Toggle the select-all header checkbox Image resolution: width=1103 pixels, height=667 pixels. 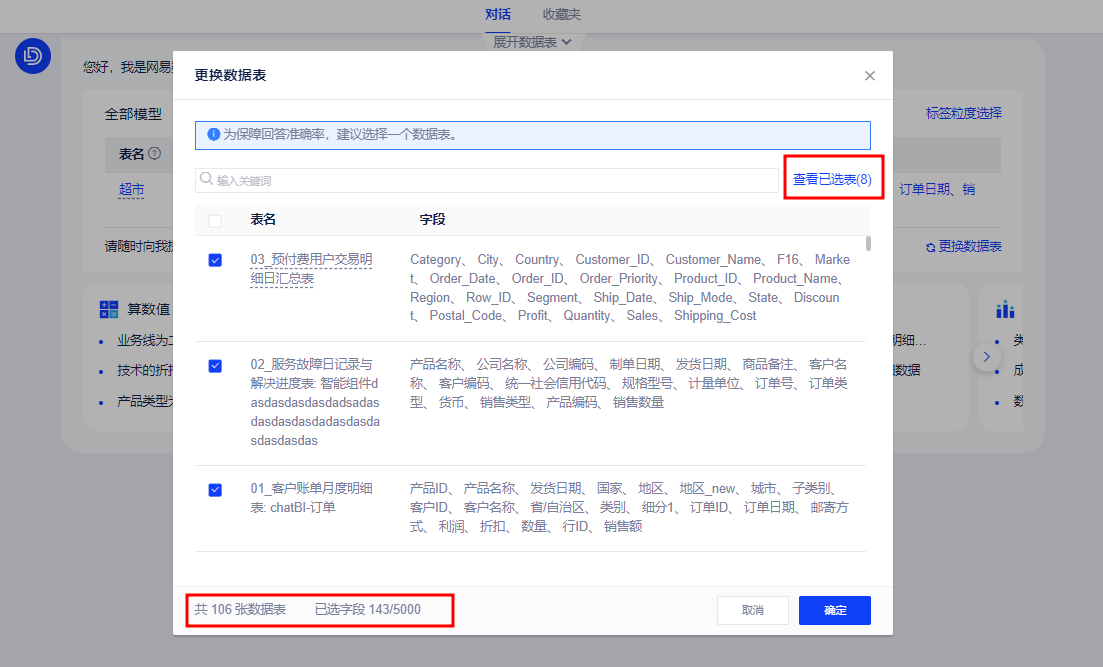point(215,220)
